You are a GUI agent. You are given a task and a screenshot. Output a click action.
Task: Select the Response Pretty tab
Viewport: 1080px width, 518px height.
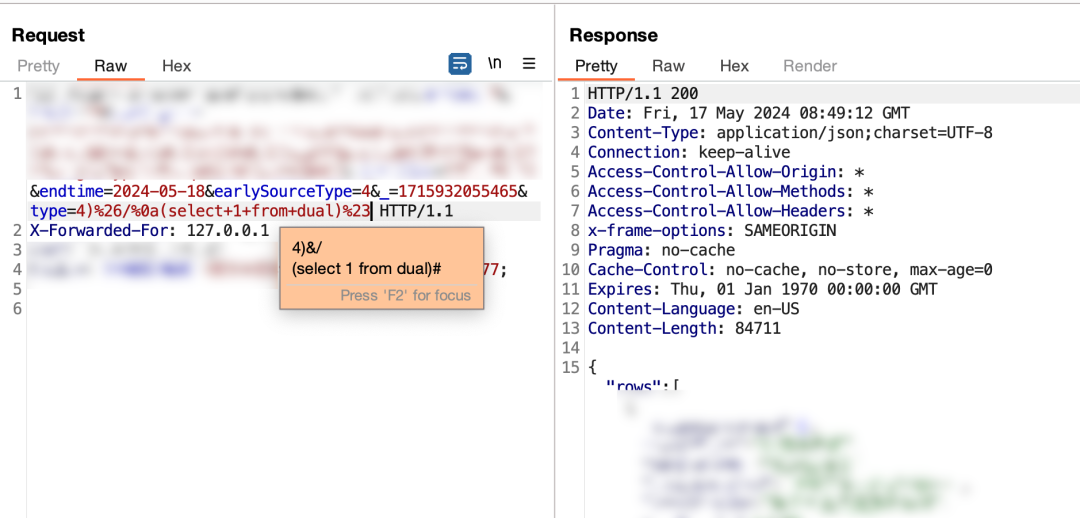tap(596, 66)
